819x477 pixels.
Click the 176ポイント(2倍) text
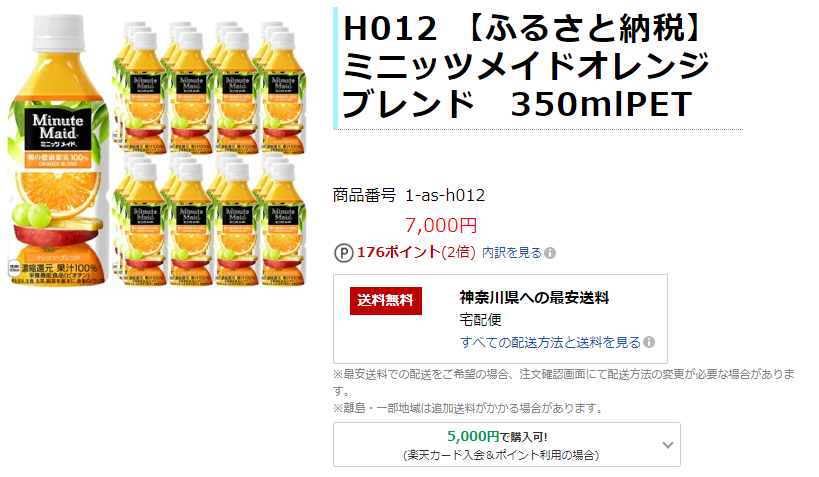(x=416, y=252)
